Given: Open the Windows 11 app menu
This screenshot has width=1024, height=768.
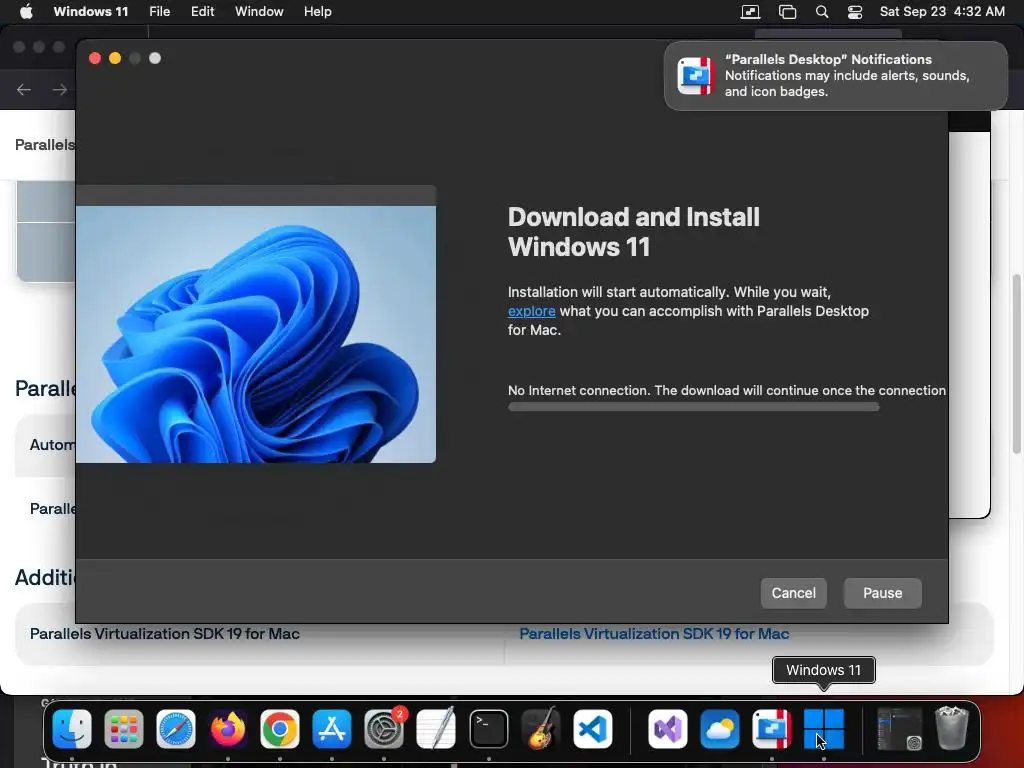Looking at the screenshot, I should coord(91,11).
